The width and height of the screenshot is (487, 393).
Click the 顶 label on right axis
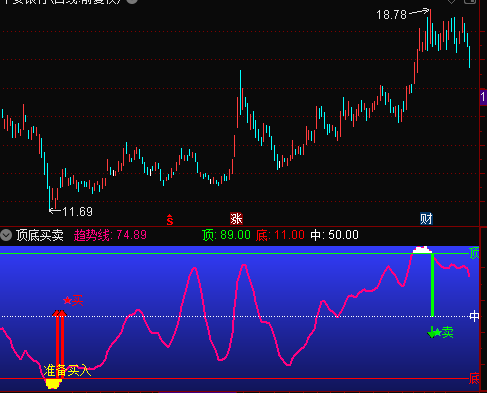pos(474,253)
